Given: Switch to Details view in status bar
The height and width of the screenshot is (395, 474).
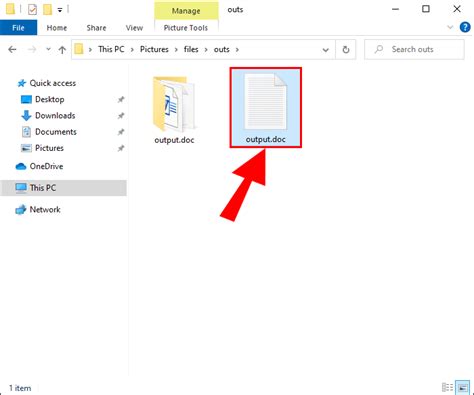Looking at the screenshot, I should pyautogui.click(x=447, y=387).
